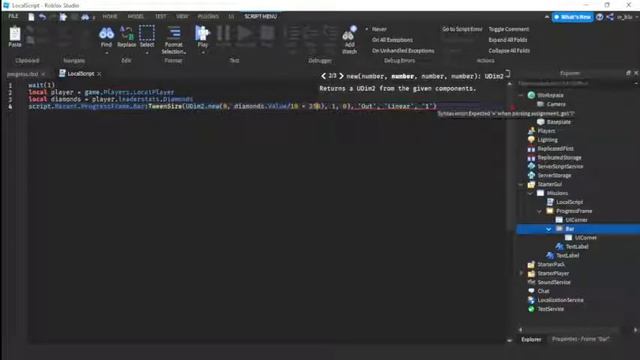Switch to the TEST ribbon tab
This screenshot has width=640, height=360.
click(x=161, y=16)
